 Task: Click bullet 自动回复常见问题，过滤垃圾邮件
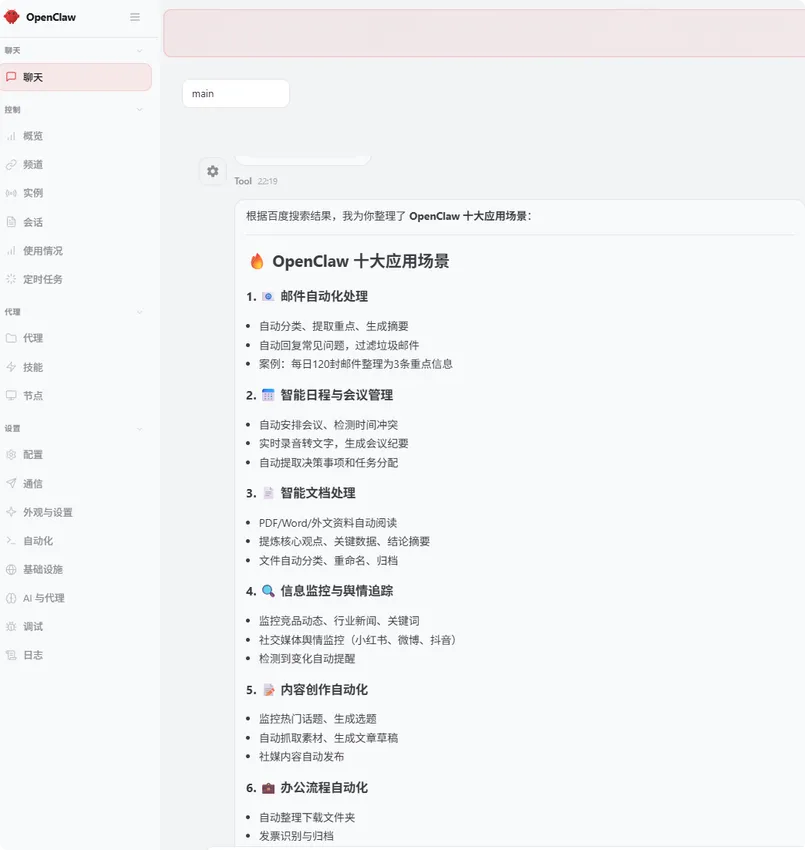pyautogui.click(x=339, y=345)
